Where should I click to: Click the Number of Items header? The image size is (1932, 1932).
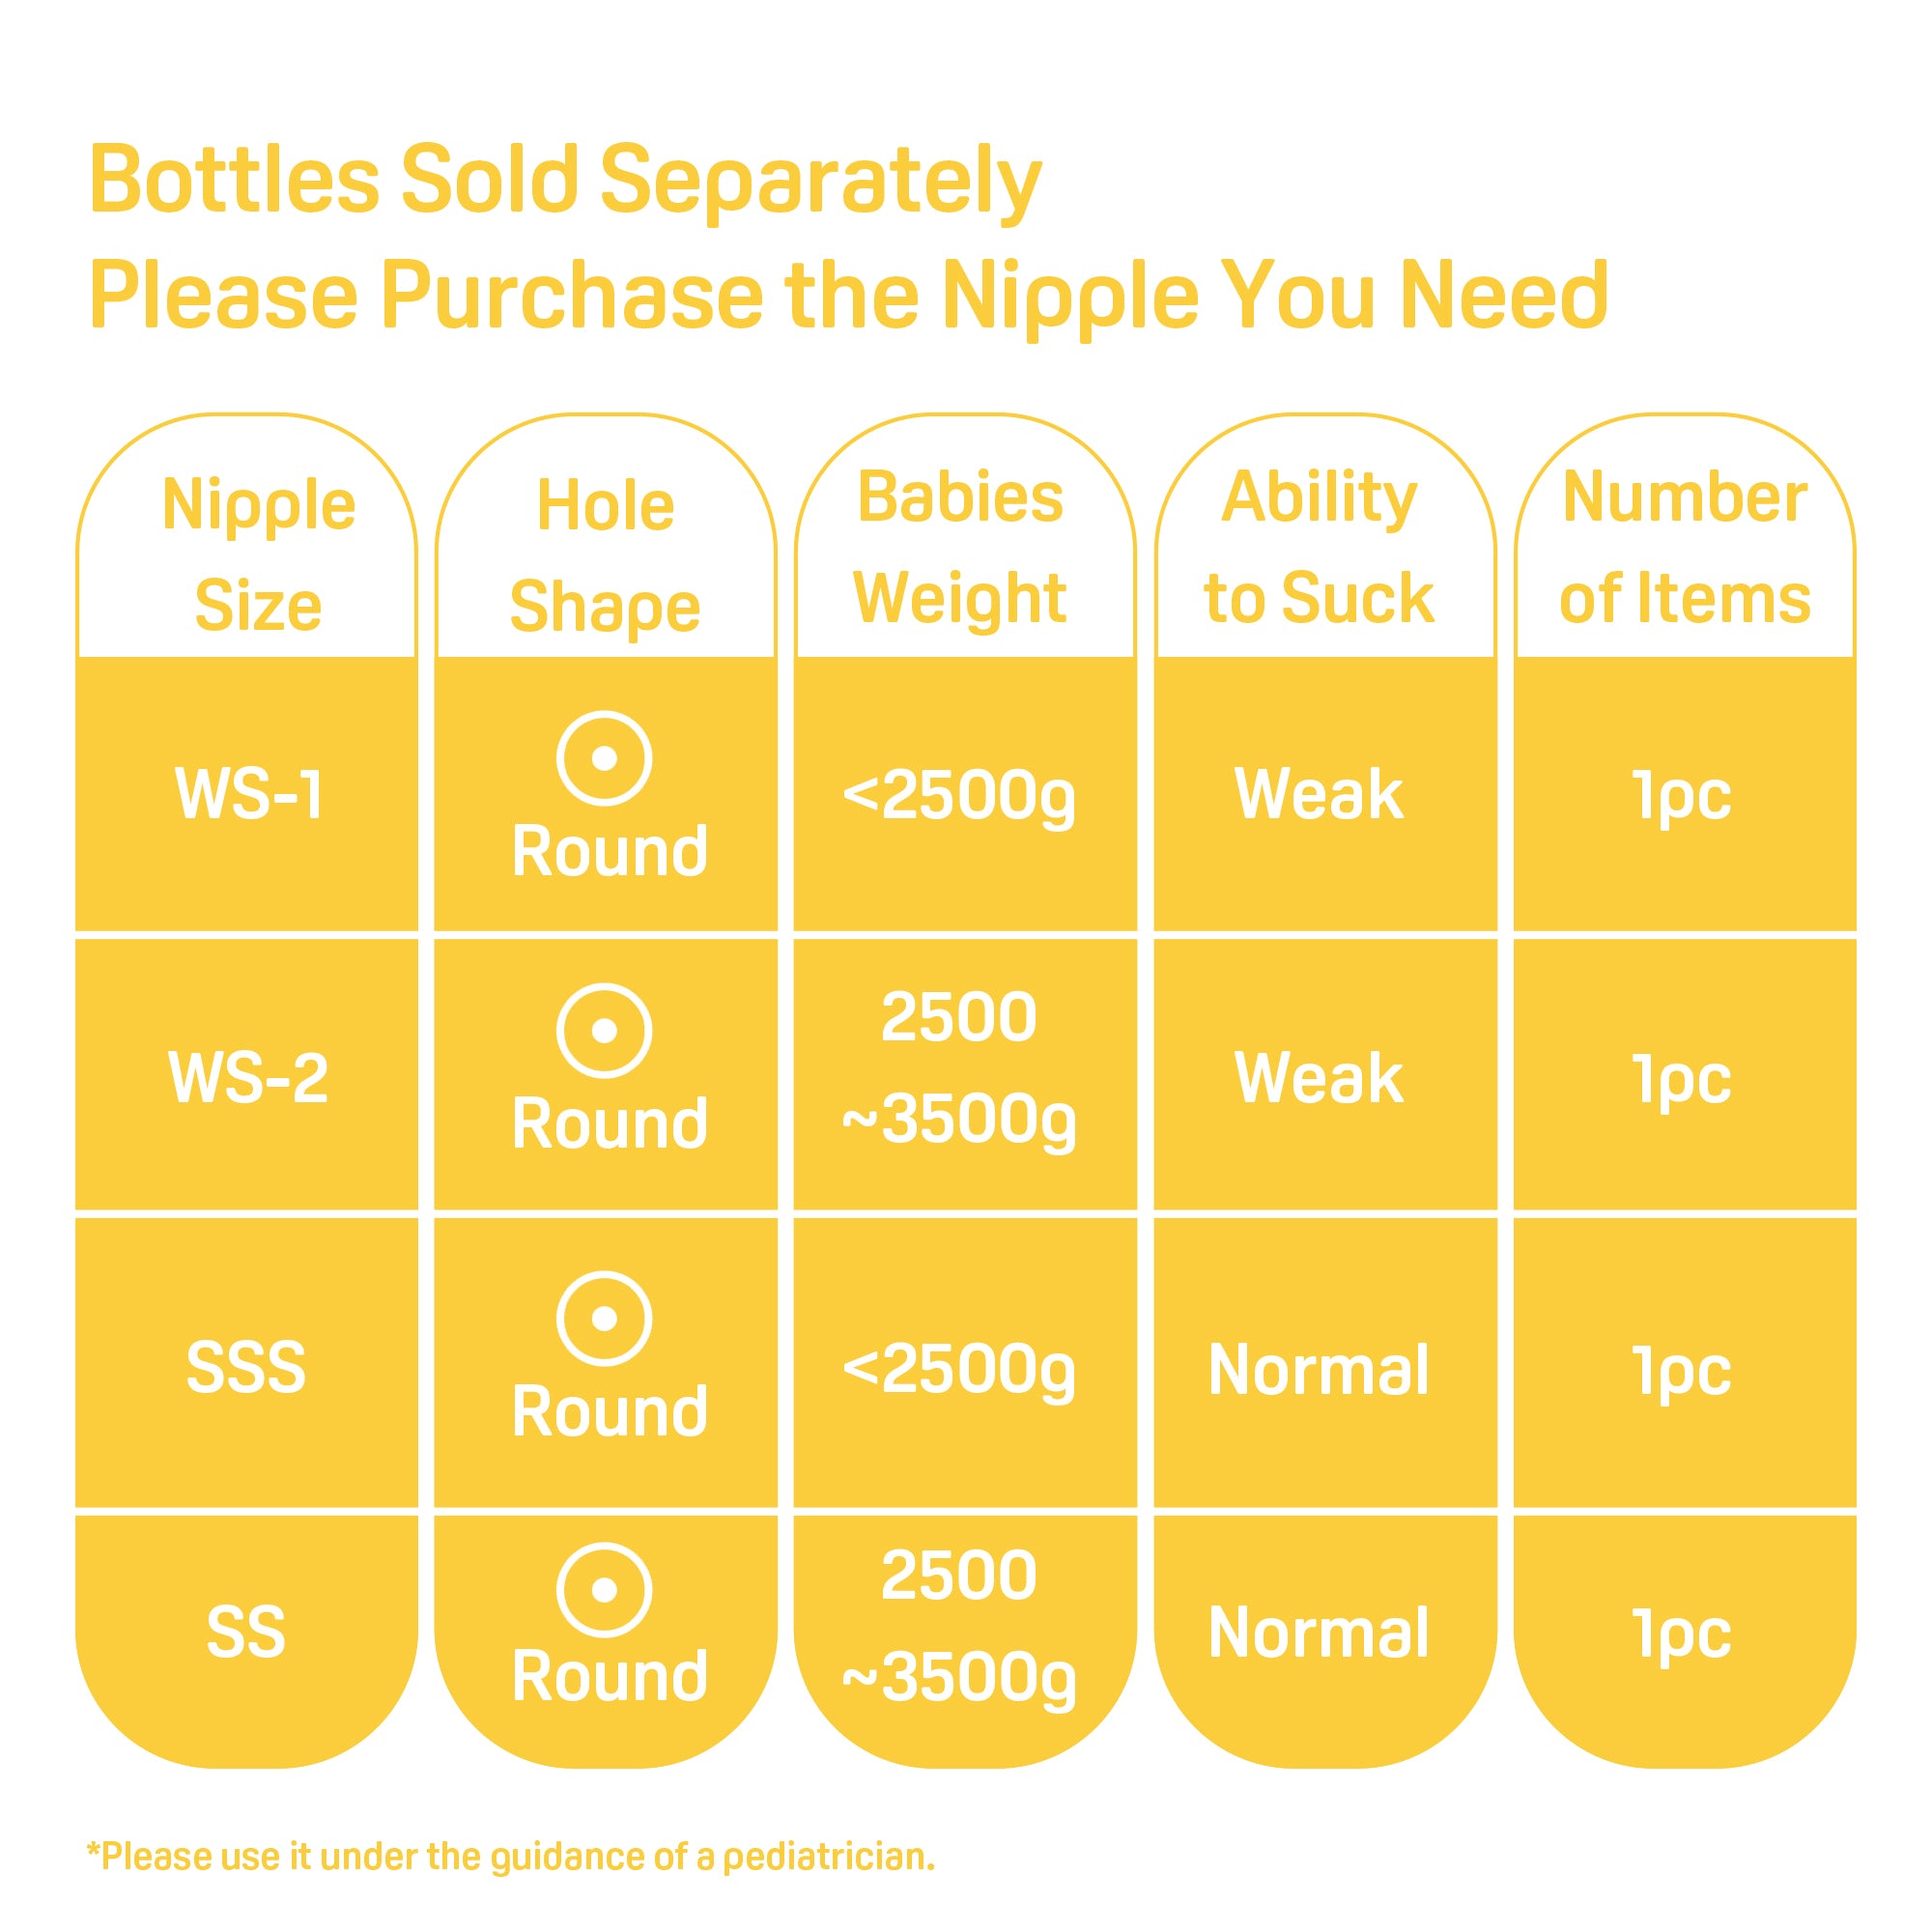click(x=1685, y=548)
